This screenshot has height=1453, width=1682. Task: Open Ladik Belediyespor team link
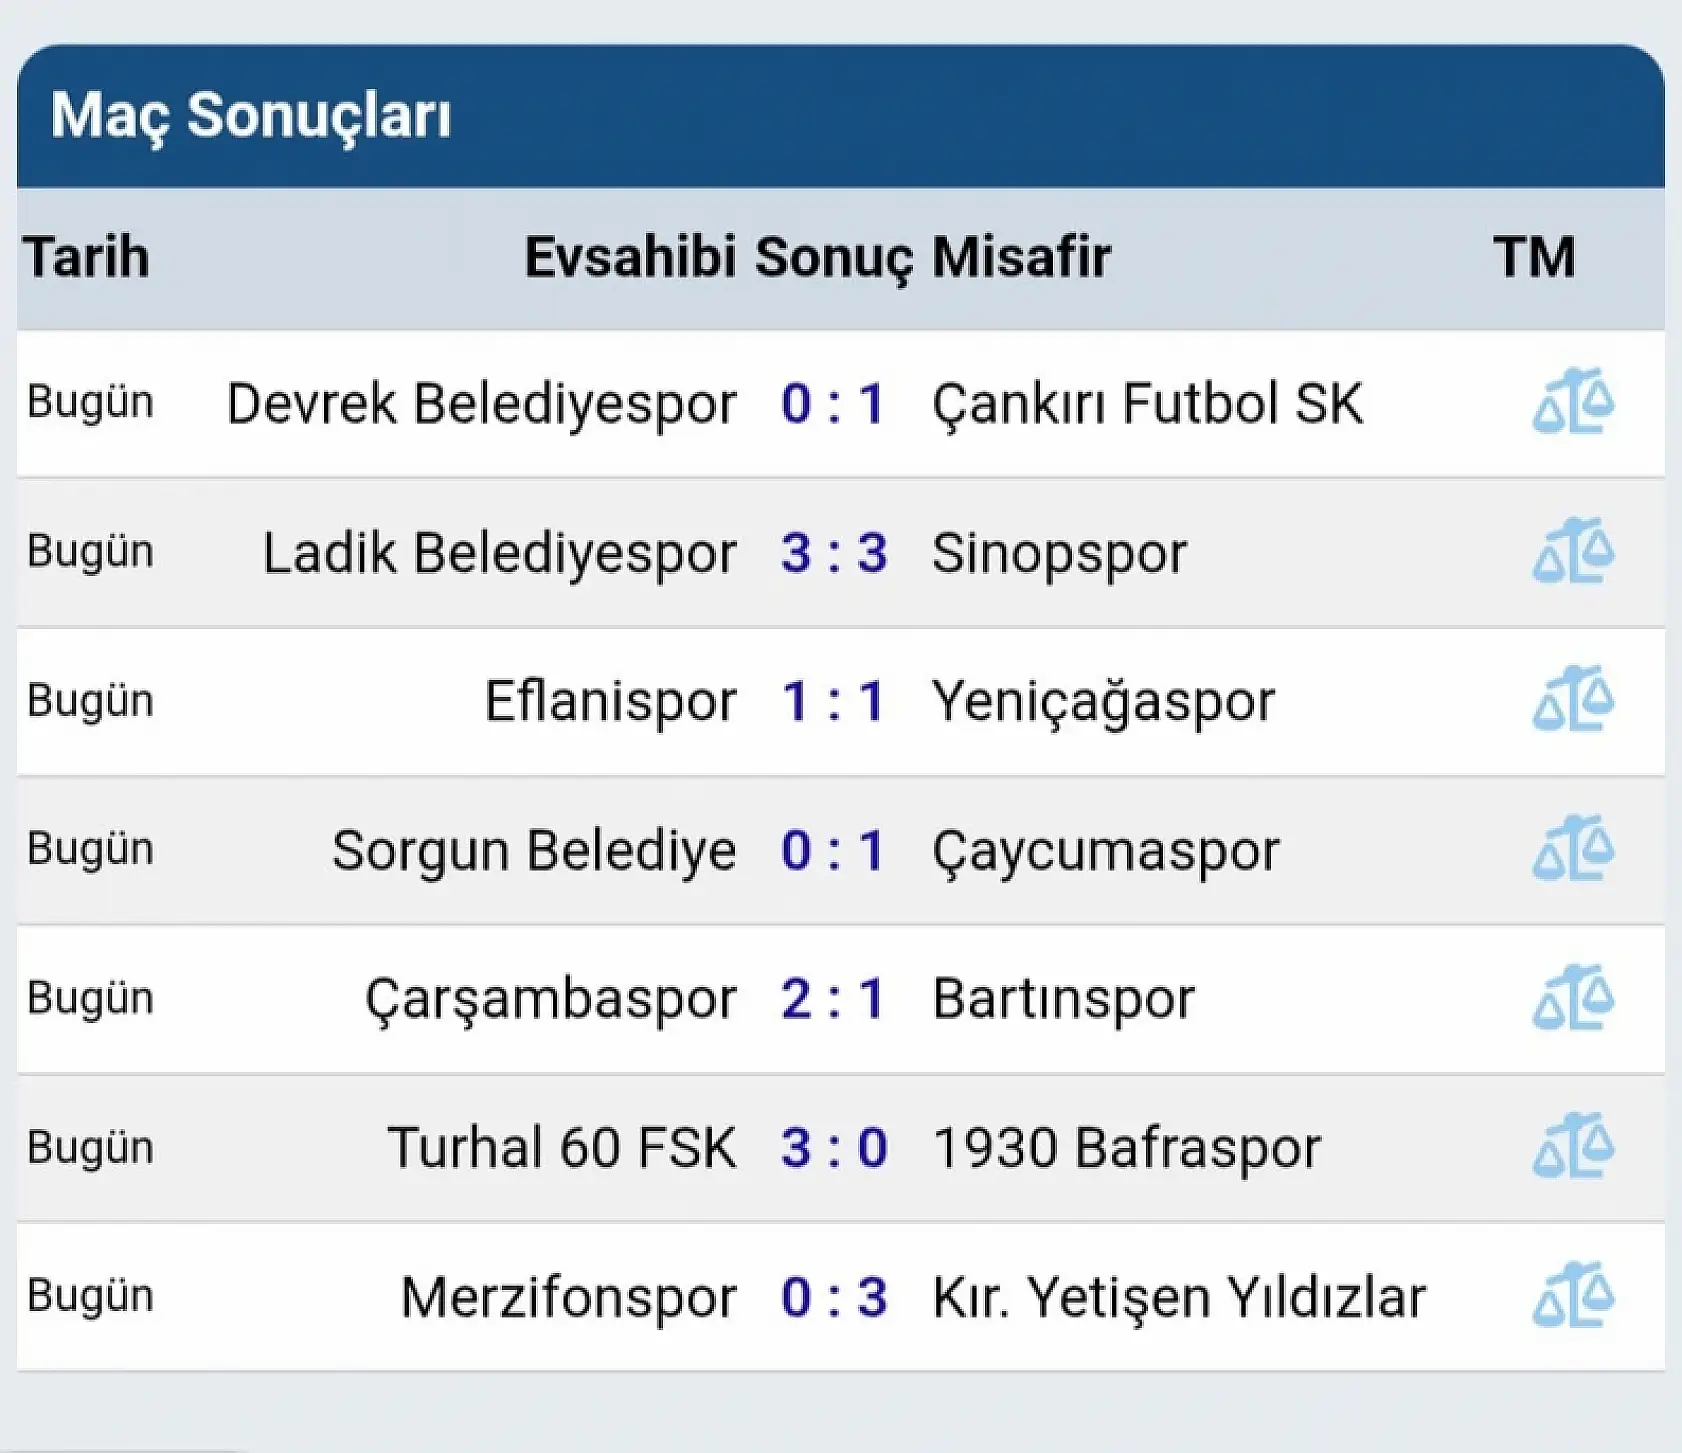coord(500,551)
